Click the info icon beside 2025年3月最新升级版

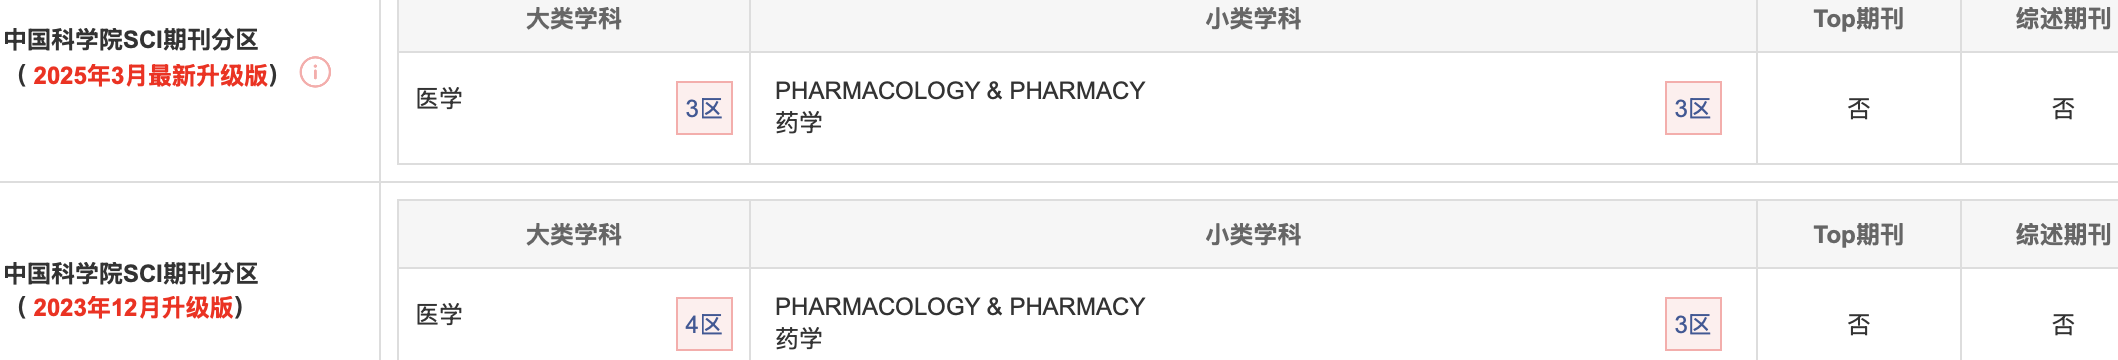pyautogui.click(x=315, y=73)
